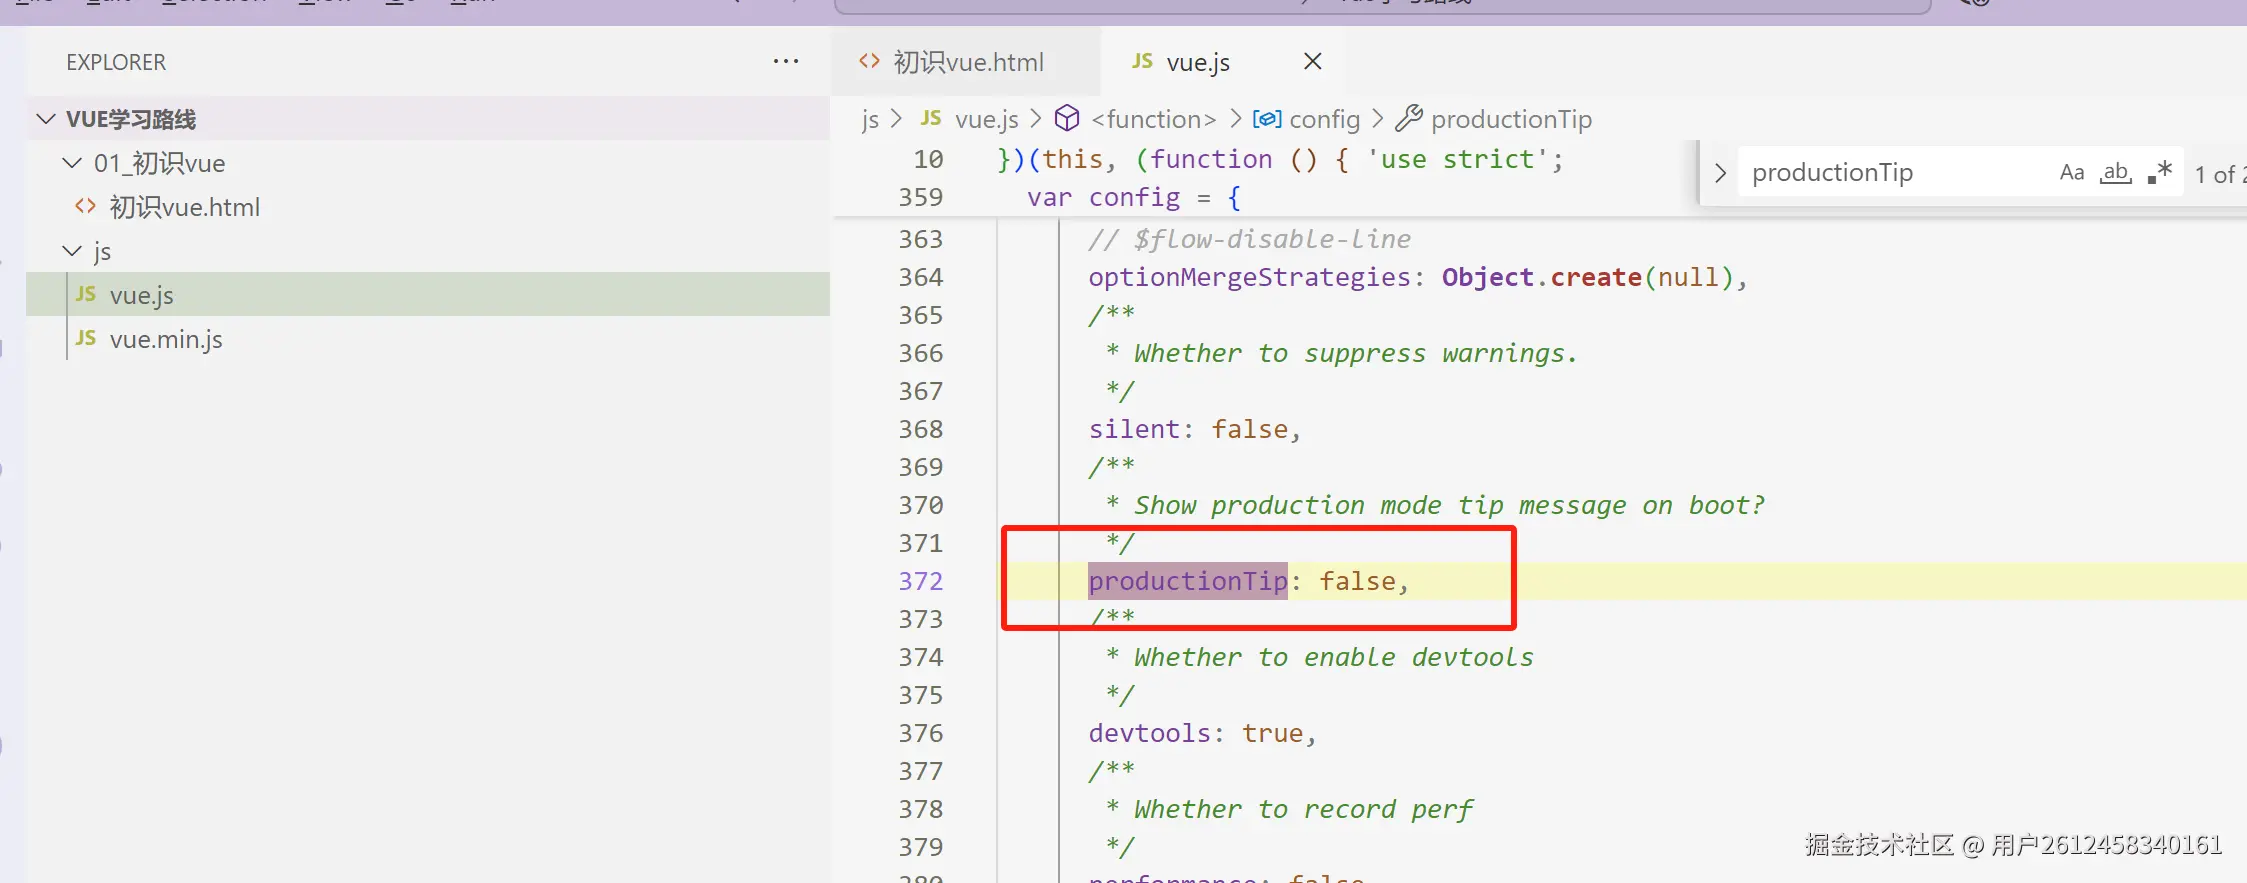This screenshot has width=2247, height=883.
Task: Click comment 'Show production mode tip message on boot?'
Action: [1449, 505]
